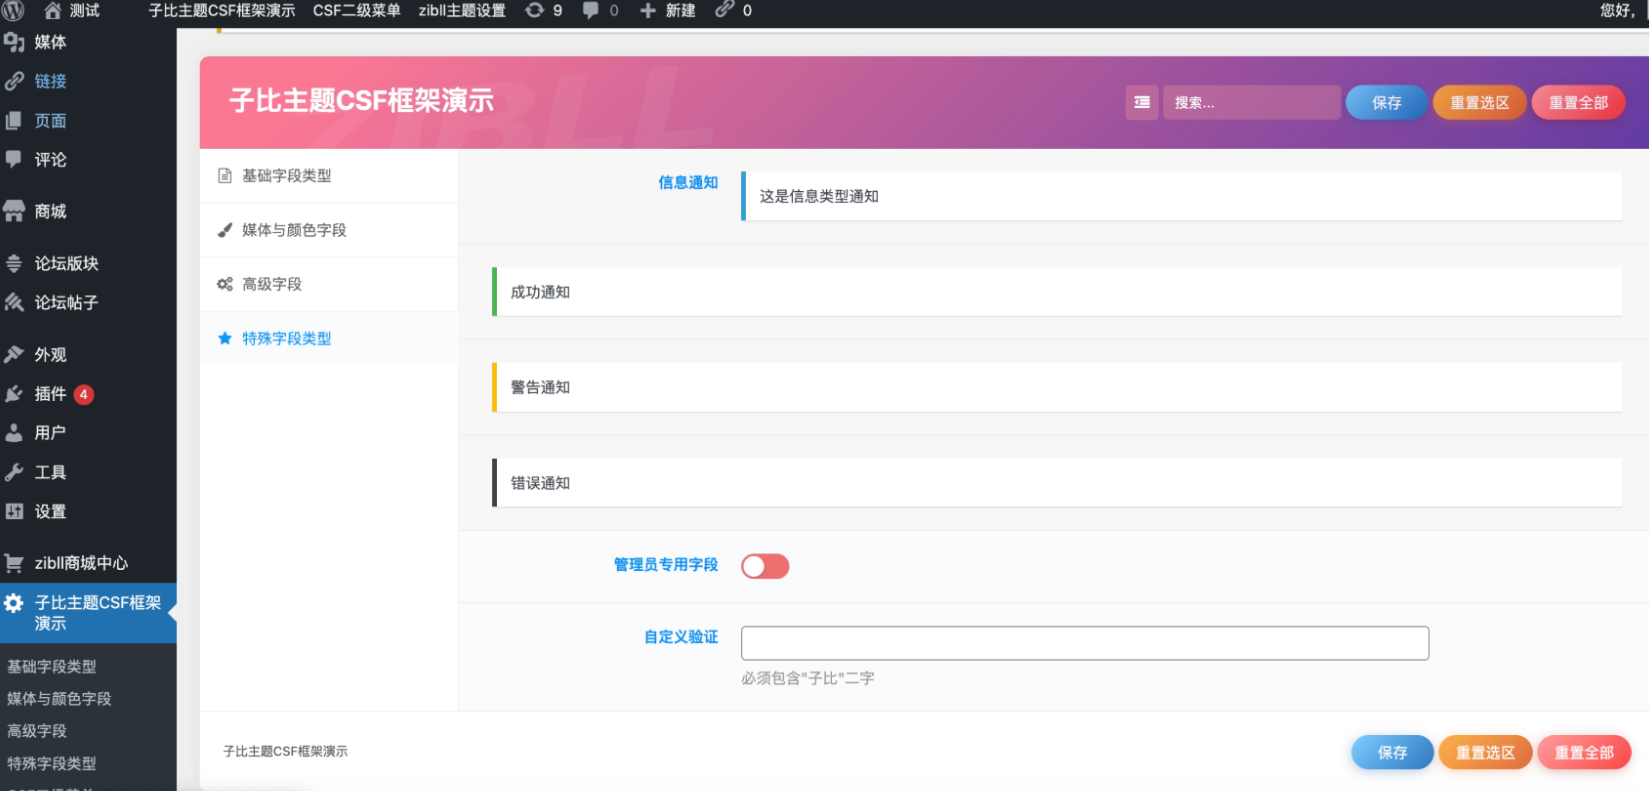Click the bottom 保存 button
The width and height of the screenshot is (1649, 791).
click(1392, 752)
